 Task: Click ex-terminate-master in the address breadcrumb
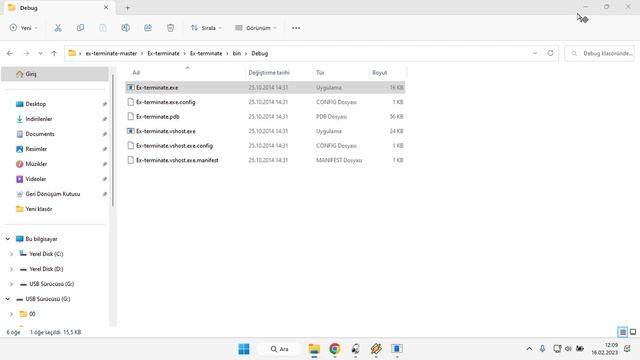click(x=111, y=53)
